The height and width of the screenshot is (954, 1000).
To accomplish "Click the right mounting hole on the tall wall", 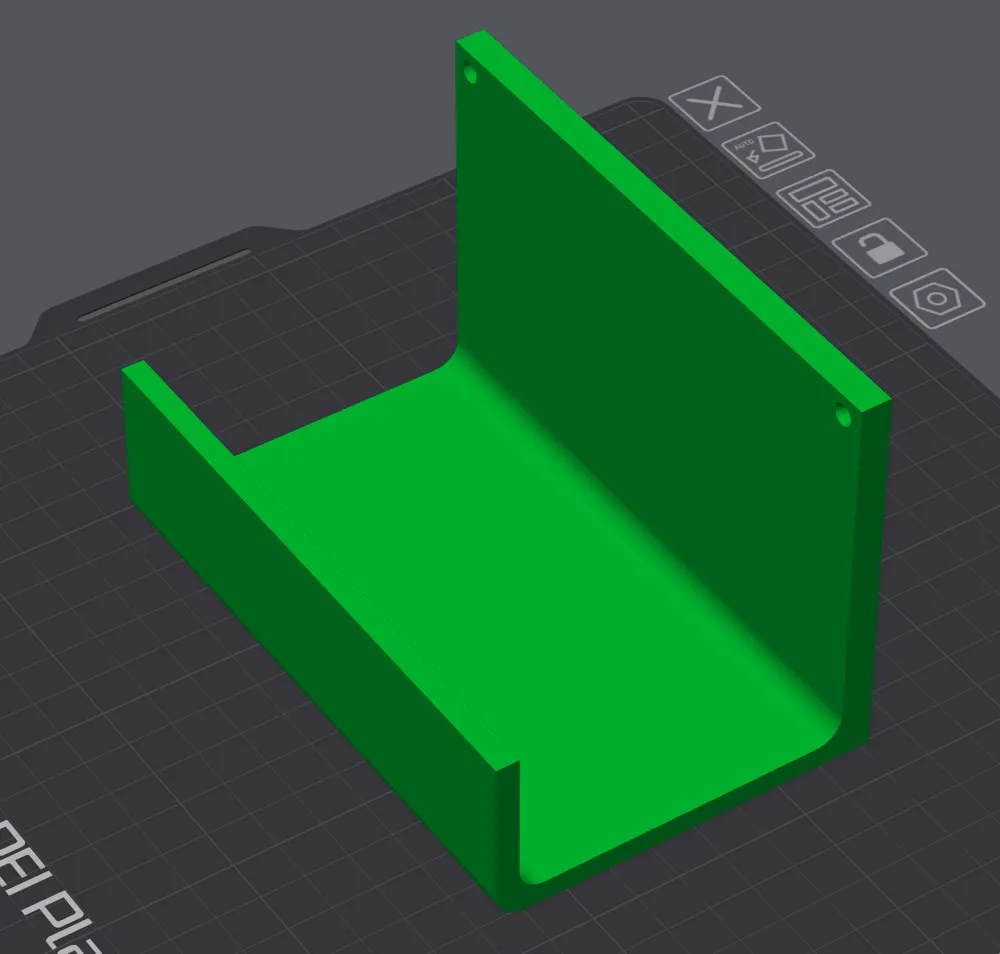I will 841,412.
